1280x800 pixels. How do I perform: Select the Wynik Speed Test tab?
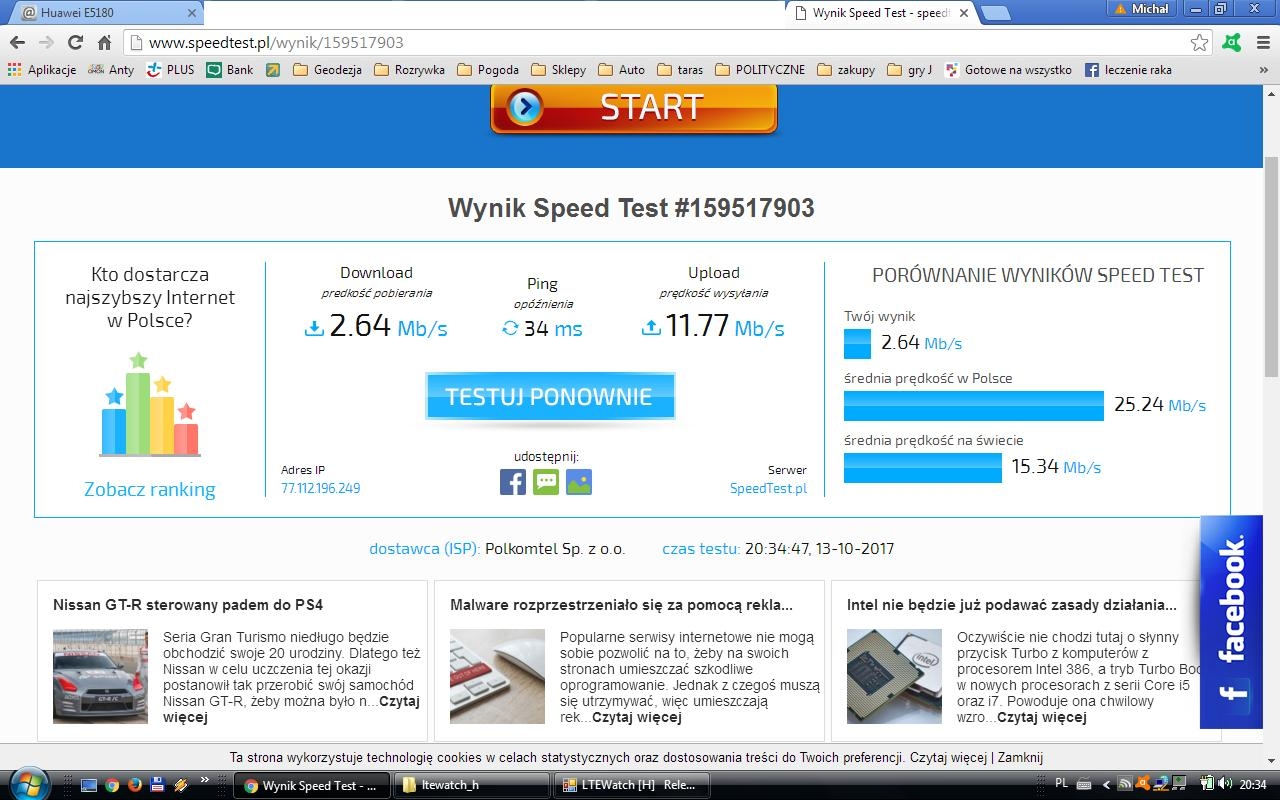(x=880, y=12)
